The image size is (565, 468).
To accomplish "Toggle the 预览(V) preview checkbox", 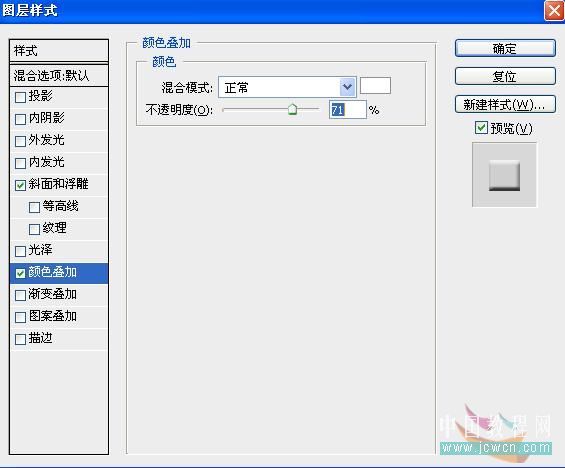I will (481, 128).
